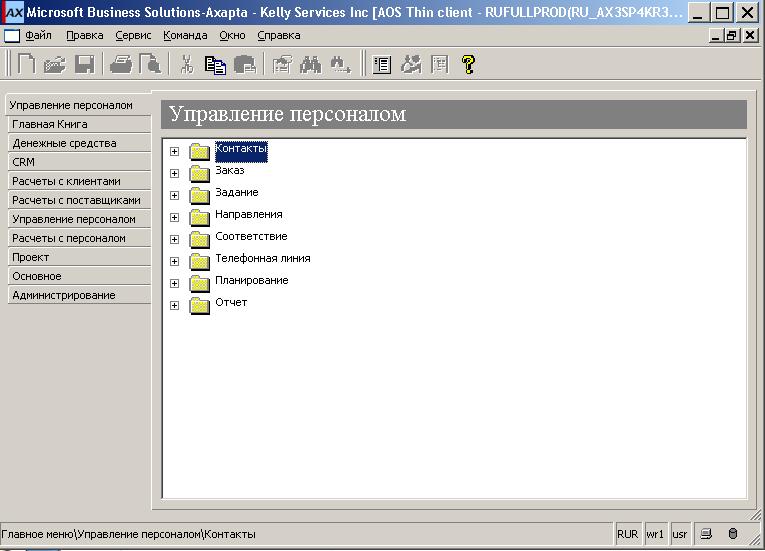Open the Проект module
Viewport: 765px width, 551px height.
[x=79, y=258]
